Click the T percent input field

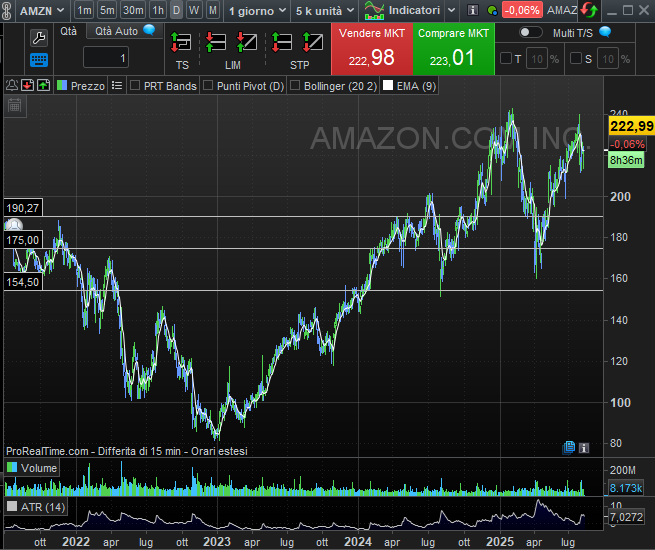pos(537,59)
